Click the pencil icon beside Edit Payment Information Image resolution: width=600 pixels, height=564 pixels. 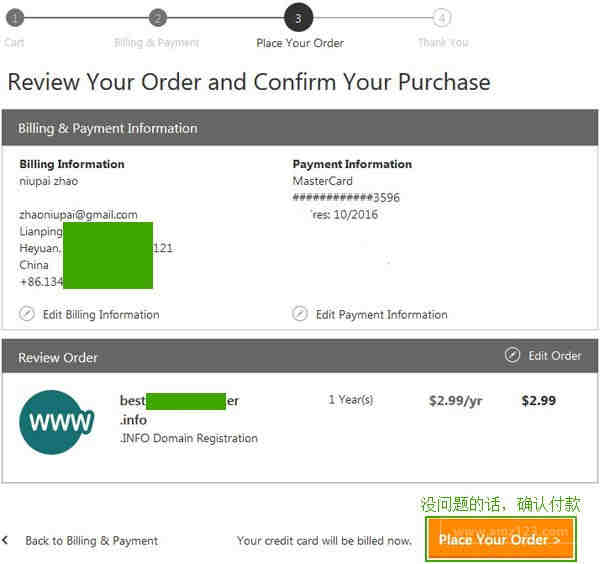click(300, 313)
